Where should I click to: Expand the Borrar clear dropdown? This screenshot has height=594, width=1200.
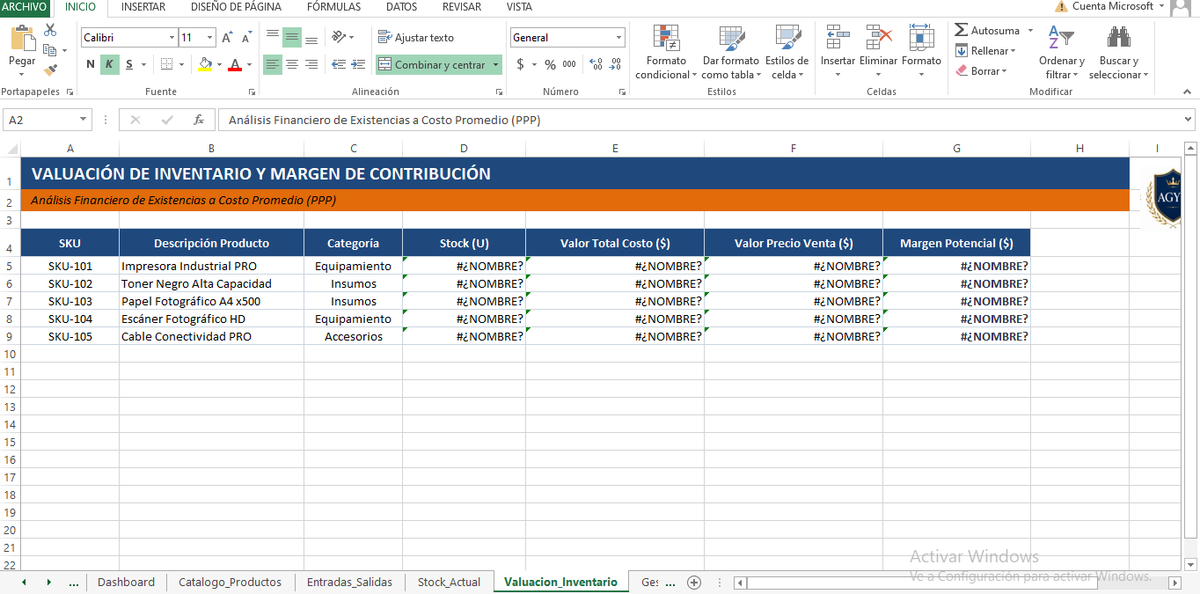[x=1005, y=71]
